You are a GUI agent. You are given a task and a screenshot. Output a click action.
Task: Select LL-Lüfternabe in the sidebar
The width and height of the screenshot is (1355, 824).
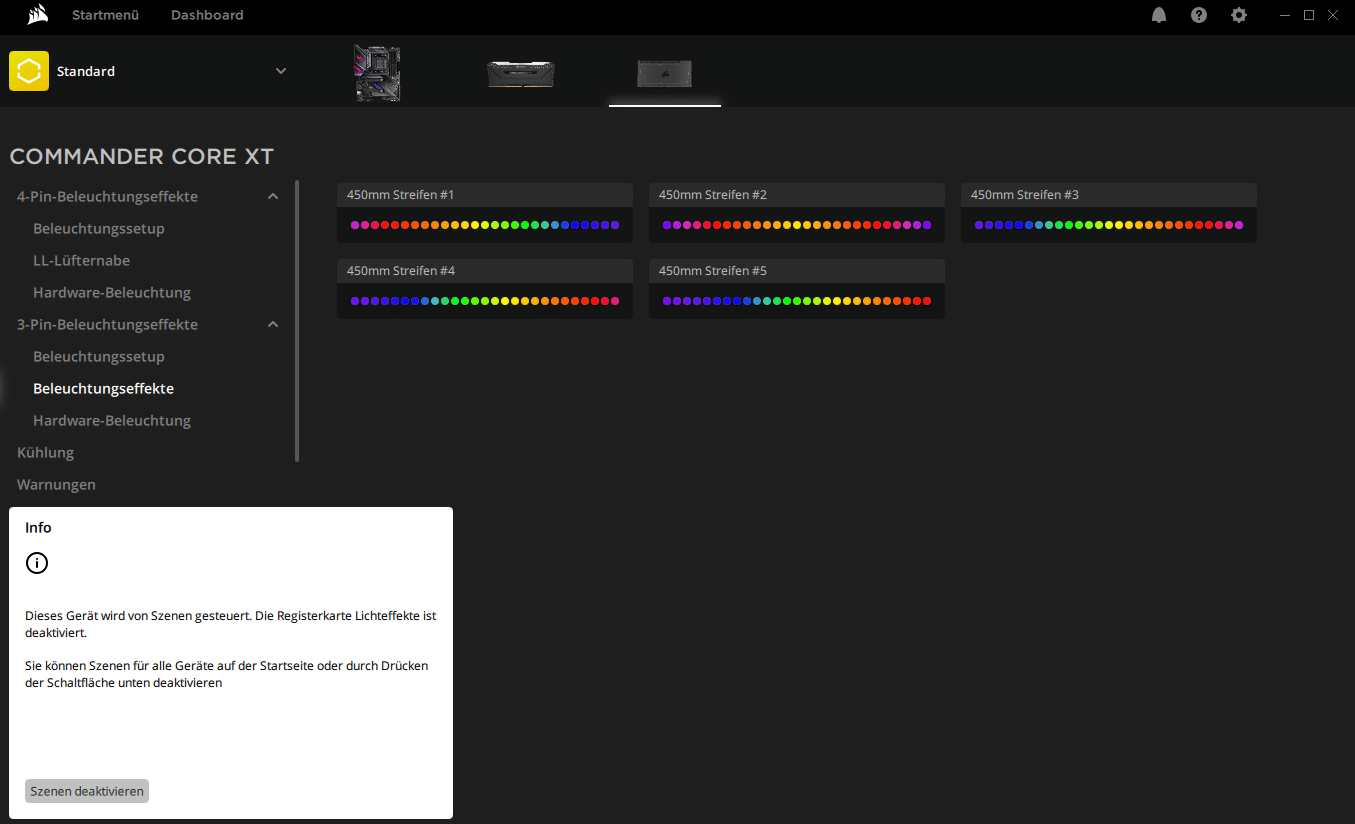pos(81,261)
